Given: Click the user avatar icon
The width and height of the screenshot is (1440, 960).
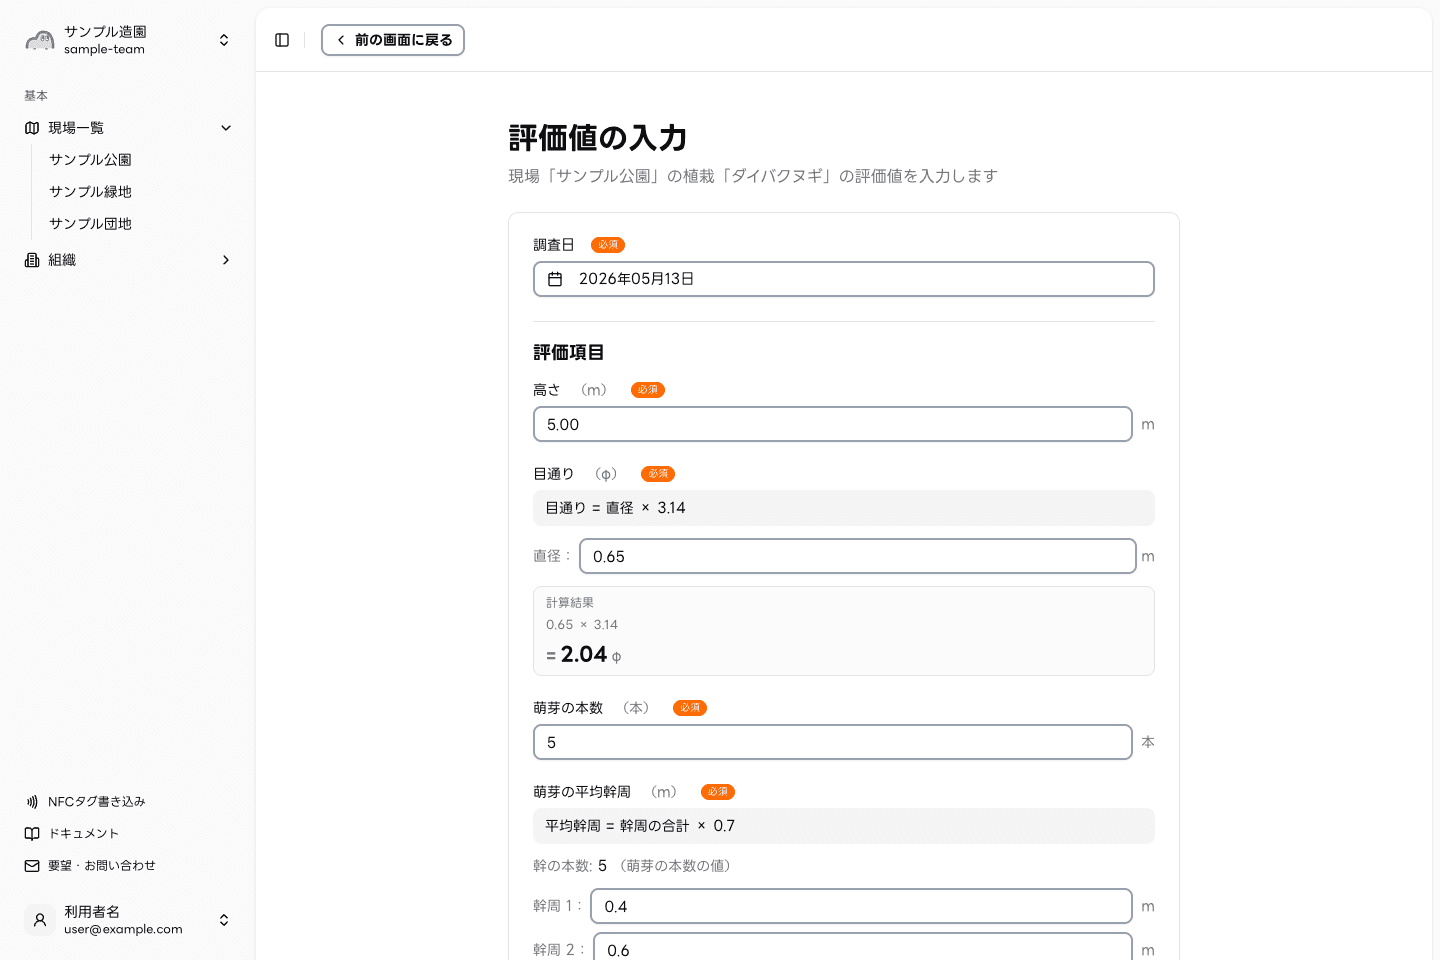Looking at the screenshot, I should 40,920.
